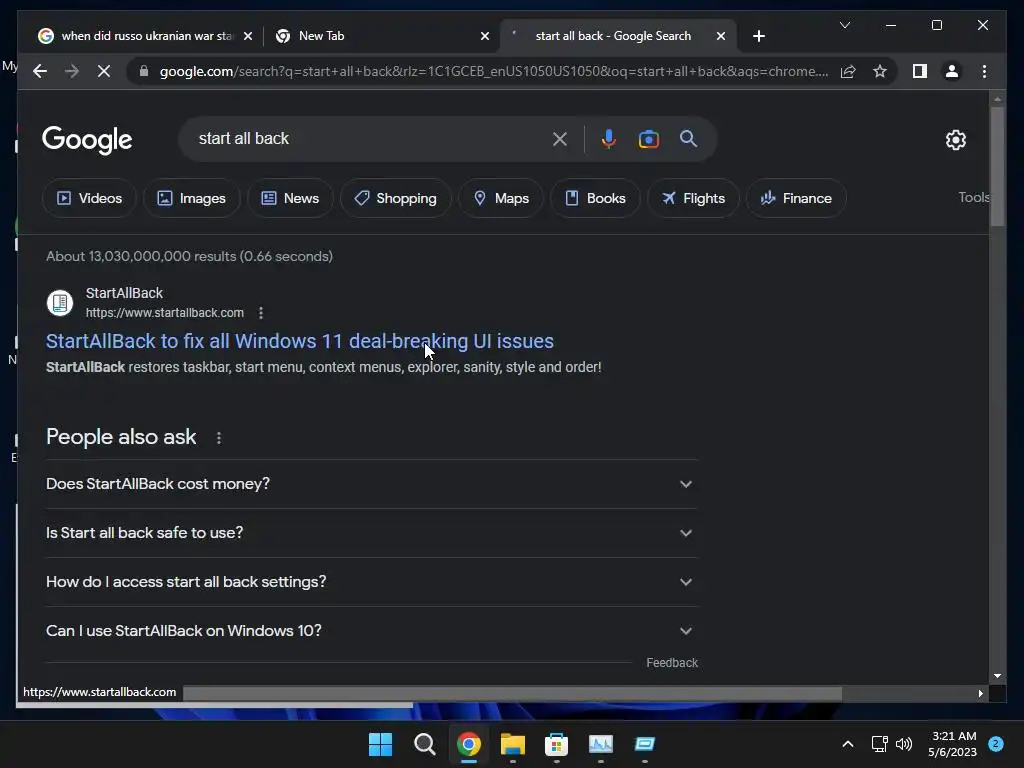The image size is (1024, 768).
Task: Open network icon in system tray
Action: 879,744
